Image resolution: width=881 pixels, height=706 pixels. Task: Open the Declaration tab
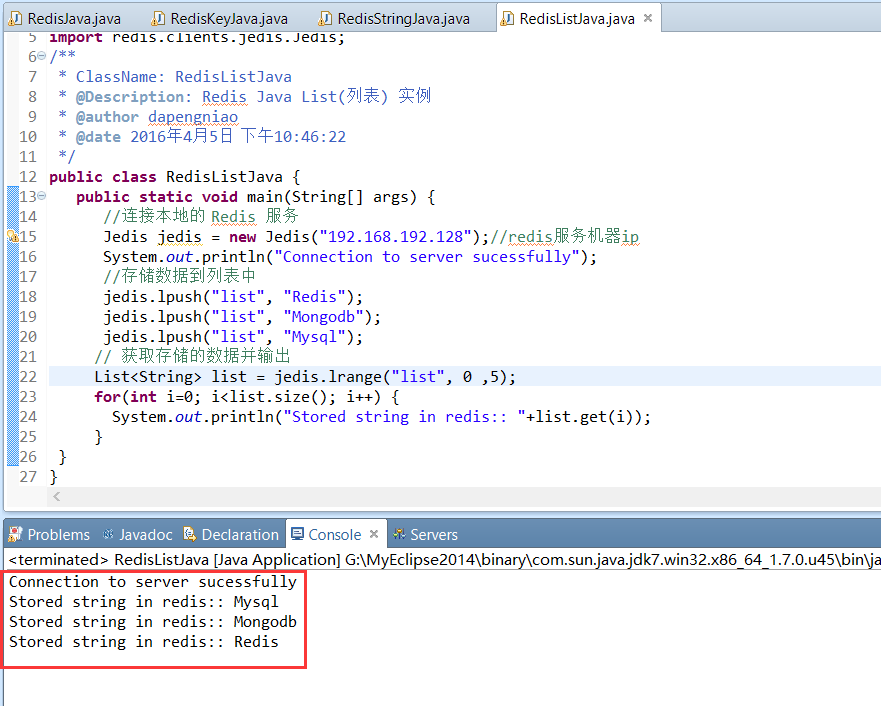239,535
